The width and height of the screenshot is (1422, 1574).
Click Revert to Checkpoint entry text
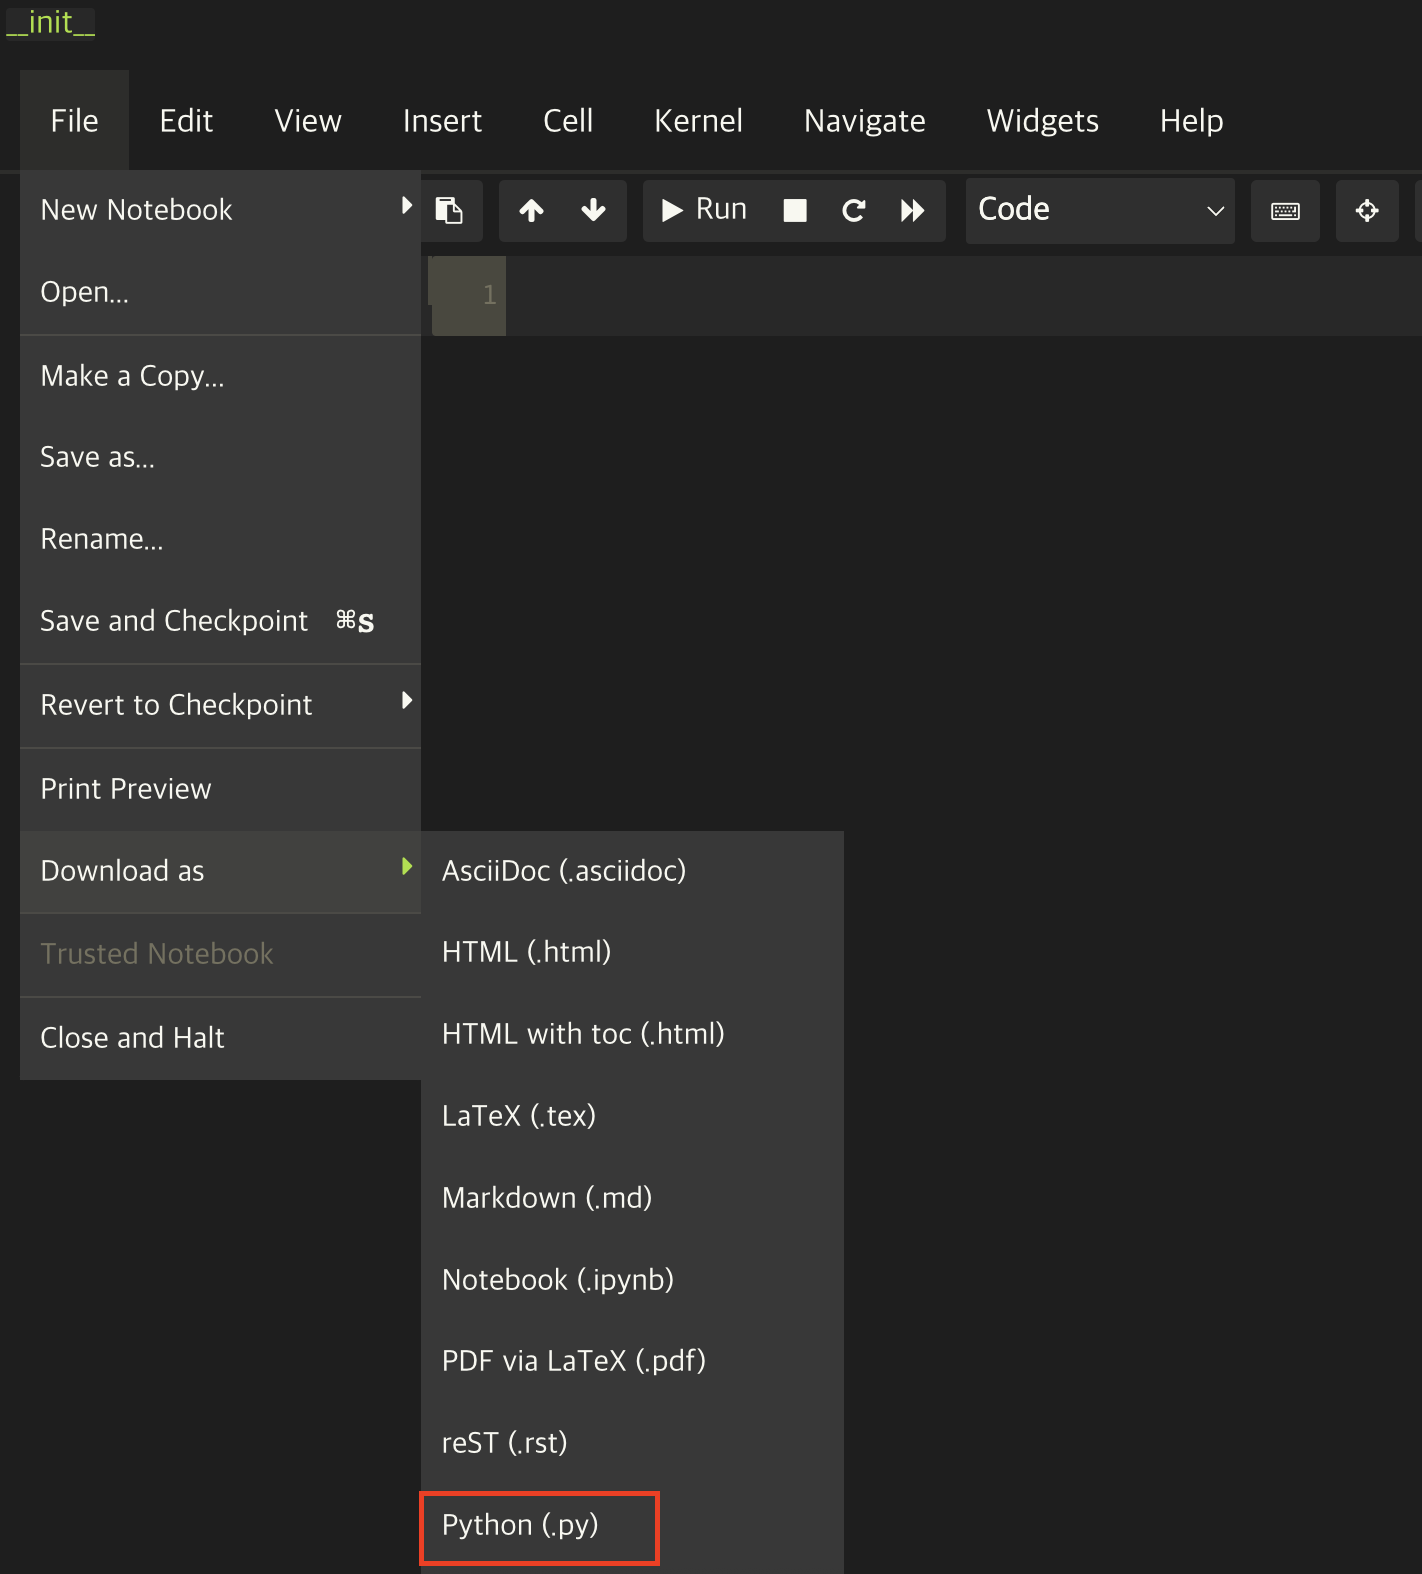pos(176,705)
